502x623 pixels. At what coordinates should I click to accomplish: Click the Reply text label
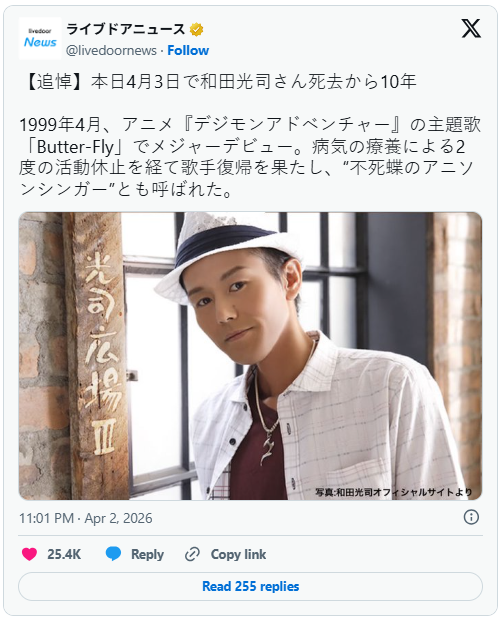pyautogui.click(x=147, y=554)
